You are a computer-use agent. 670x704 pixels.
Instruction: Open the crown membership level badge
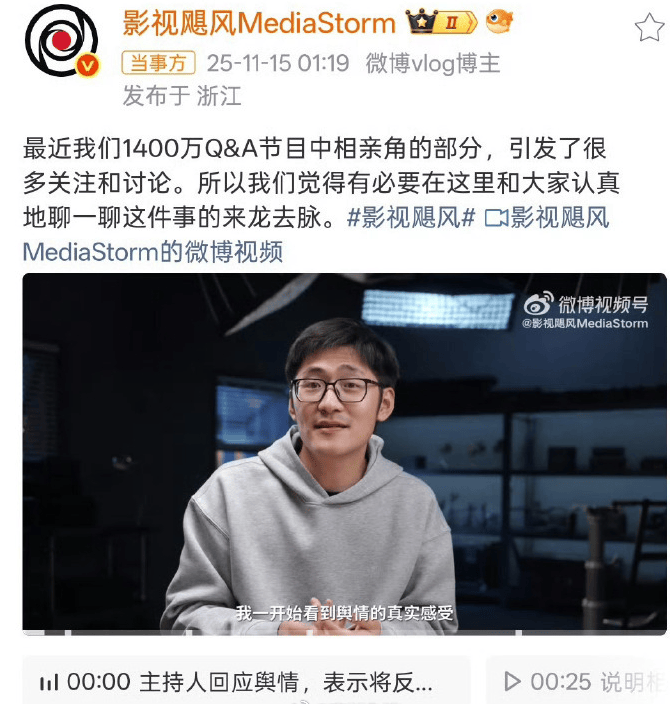click(x=441, y=22)
